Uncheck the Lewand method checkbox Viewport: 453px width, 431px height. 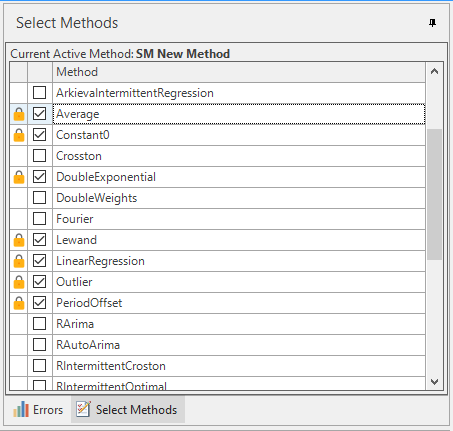point(40,240)
